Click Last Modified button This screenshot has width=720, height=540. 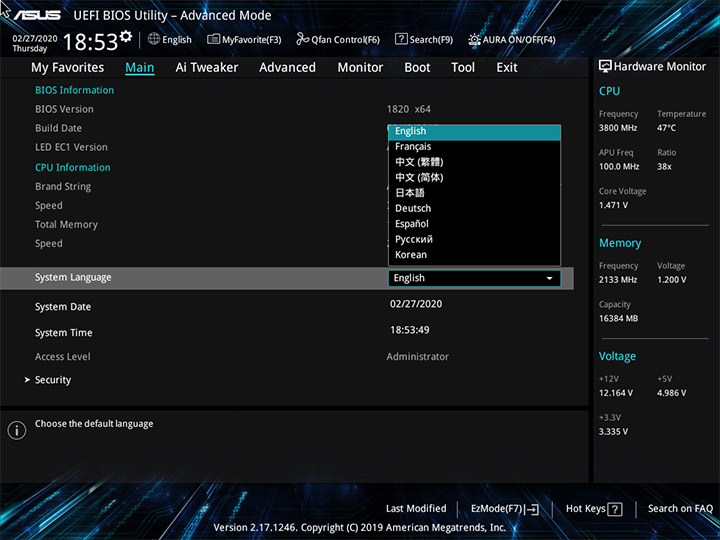[x=416, y=508]
